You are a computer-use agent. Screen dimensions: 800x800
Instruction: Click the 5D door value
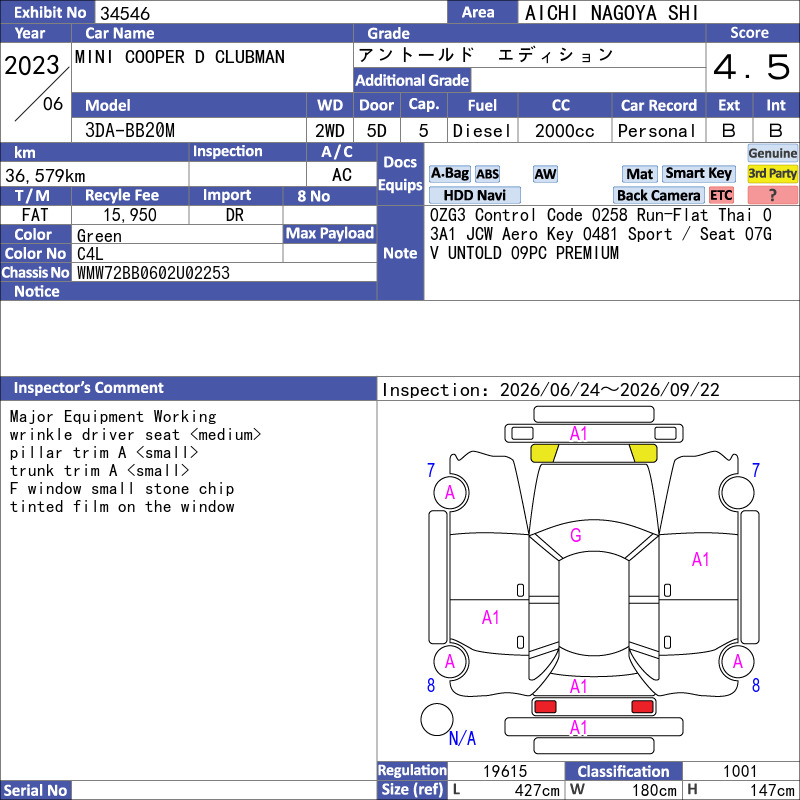[x=377, y=131]
